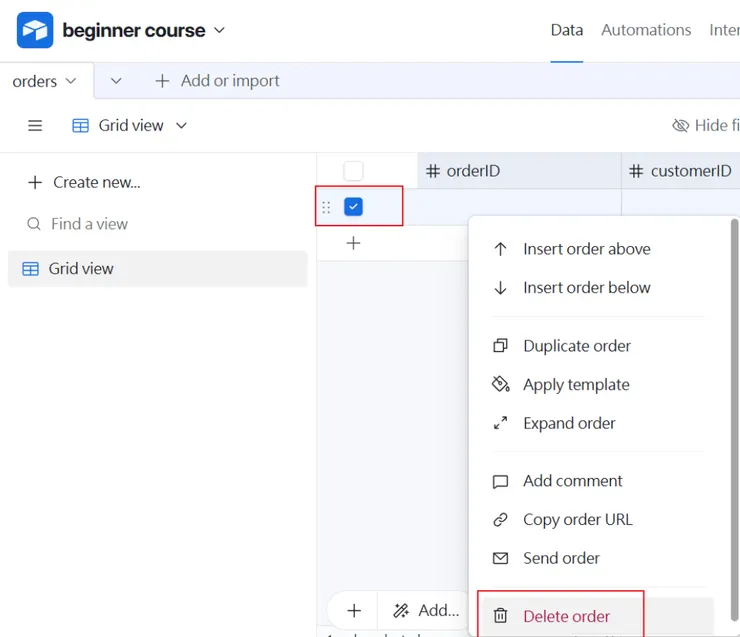Screen dimensions: 740x637
Task: Open the Grid view options dropdown
Action: point(181,126)
